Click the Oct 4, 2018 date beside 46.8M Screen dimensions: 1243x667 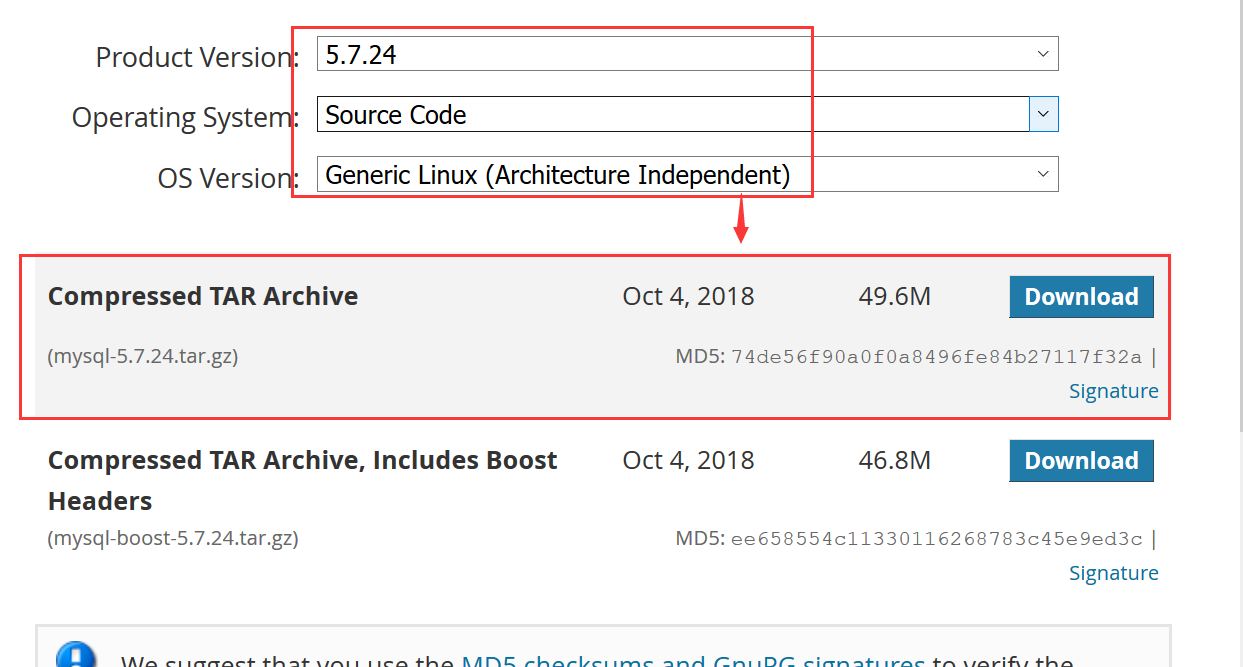click(688, 461)
